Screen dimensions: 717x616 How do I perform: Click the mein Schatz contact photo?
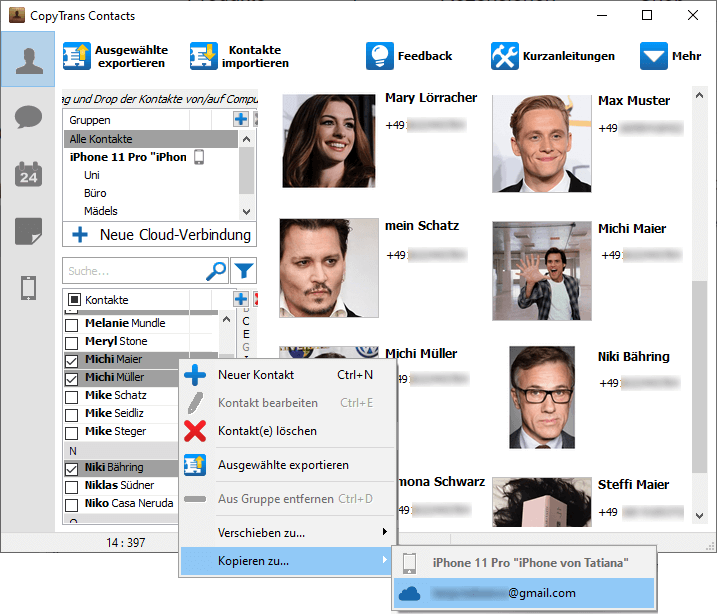pyautogui.click(x=329, y=268)
